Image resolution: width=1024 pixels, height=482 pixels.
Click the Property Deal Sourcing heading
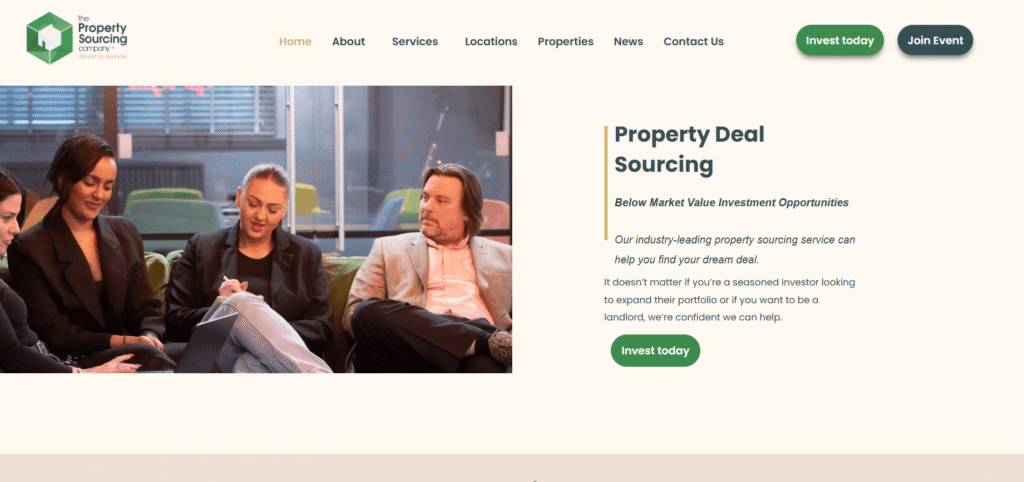(x=690, y=150)
